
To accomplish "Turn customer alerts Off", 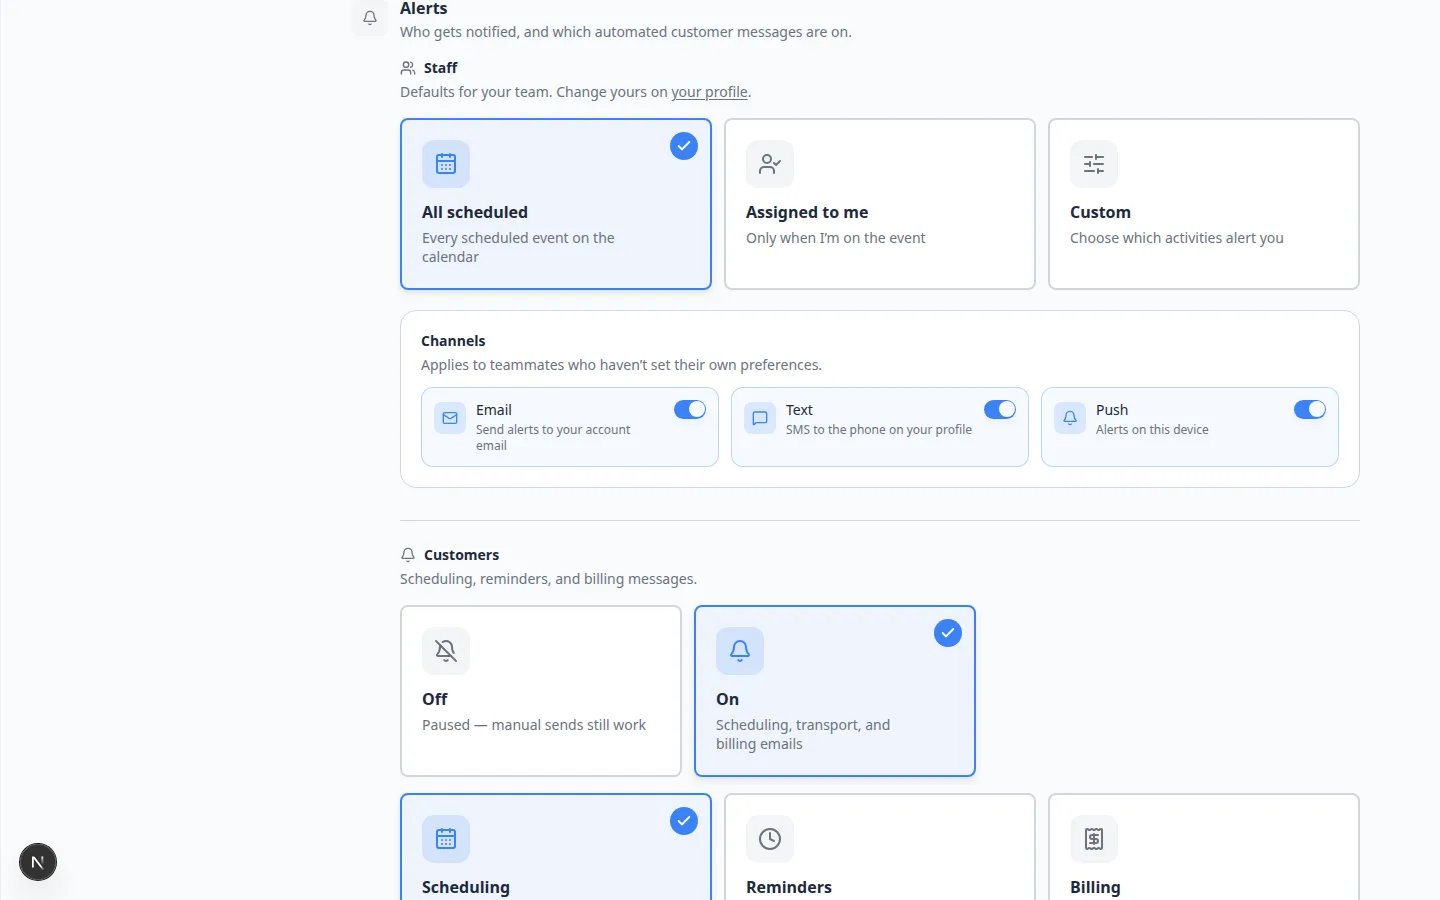I will pos(541,691).
